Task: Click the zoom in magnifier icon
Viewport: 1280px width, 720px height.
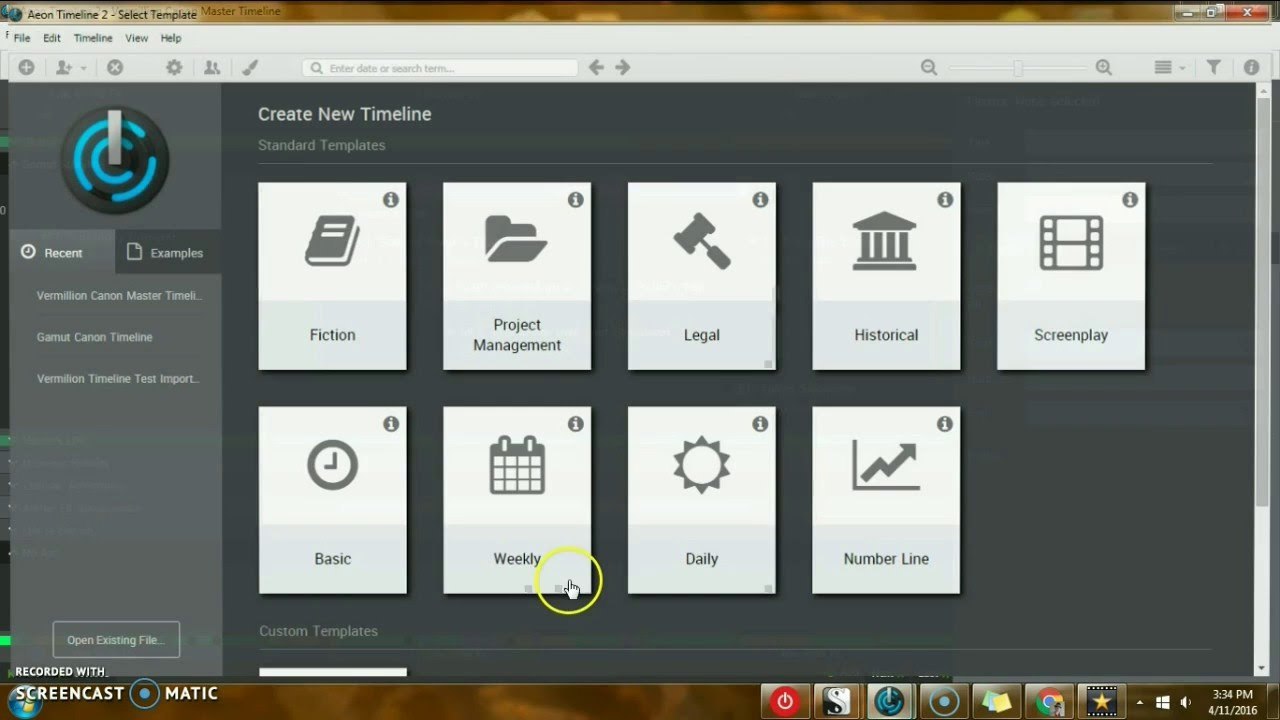Action: [1104, 67]
